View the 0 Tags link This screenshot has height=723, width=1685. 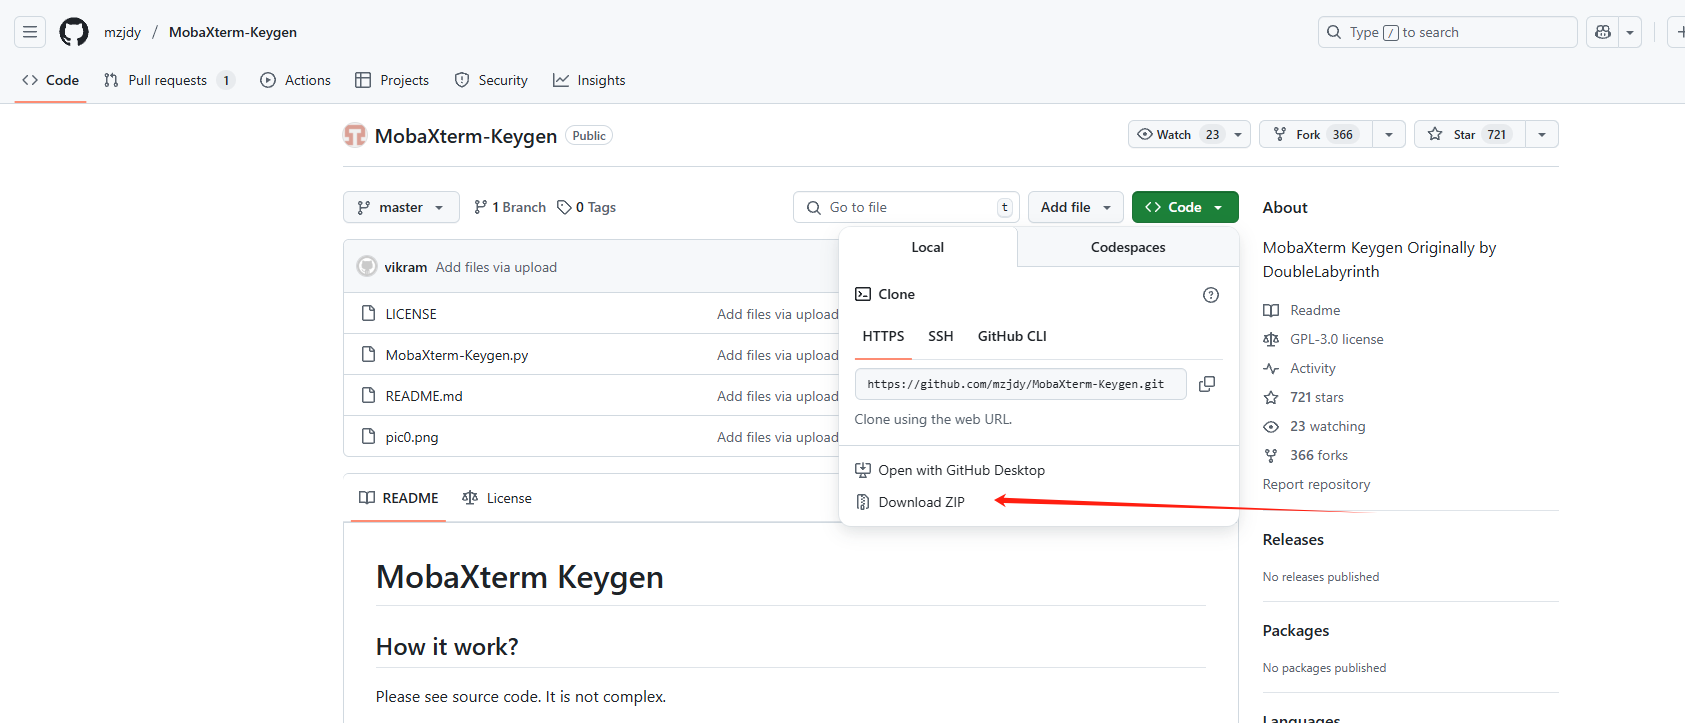[x=587, y=207]
